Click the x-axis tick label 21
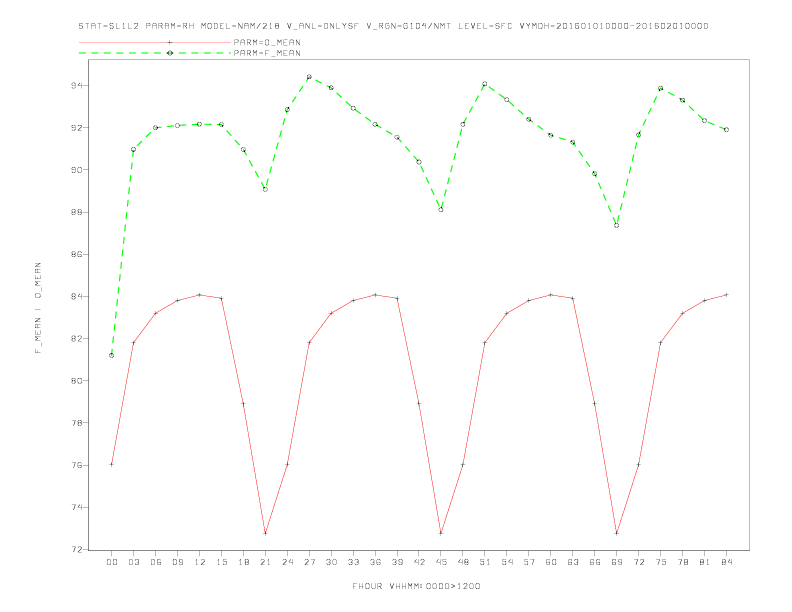The width and height of the screenshot is (792, 612). pyautogui.click(x=265, y=562)
